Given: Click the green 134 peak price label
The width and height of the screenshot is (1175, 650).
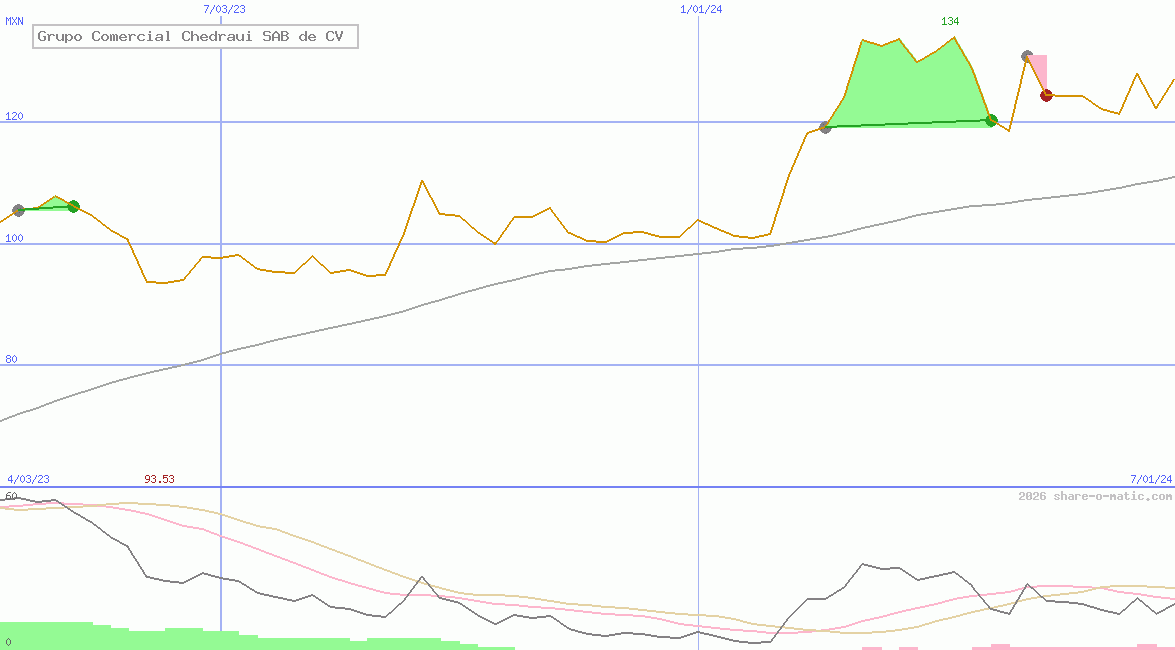Looking at the screenshot, I should point(950,21).
